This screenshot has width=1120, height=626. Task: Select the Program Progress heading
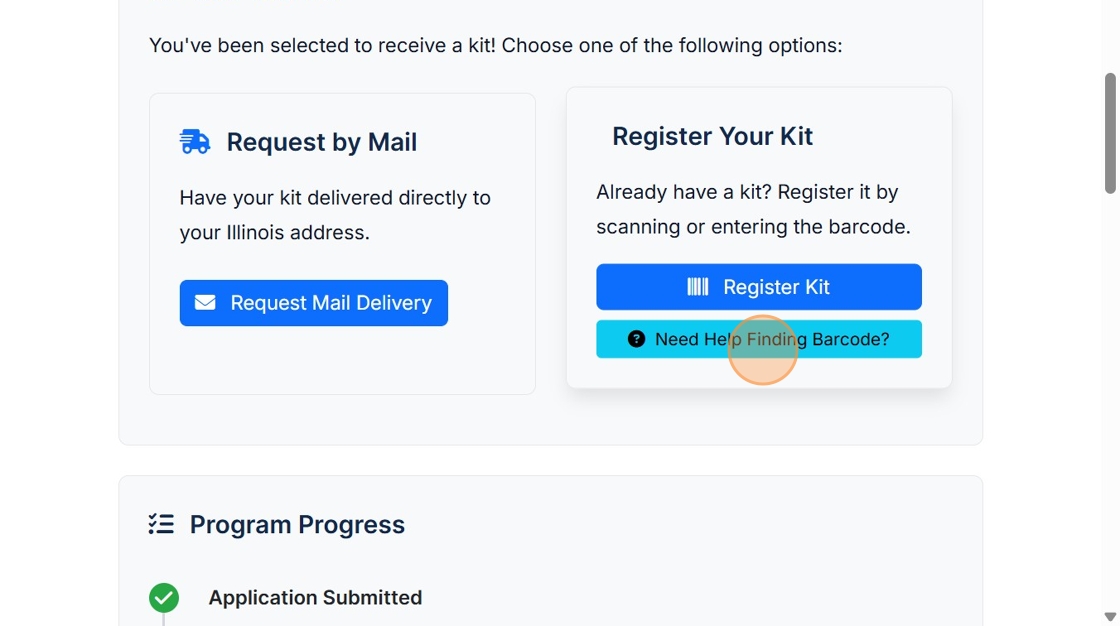tap(297, 524)
